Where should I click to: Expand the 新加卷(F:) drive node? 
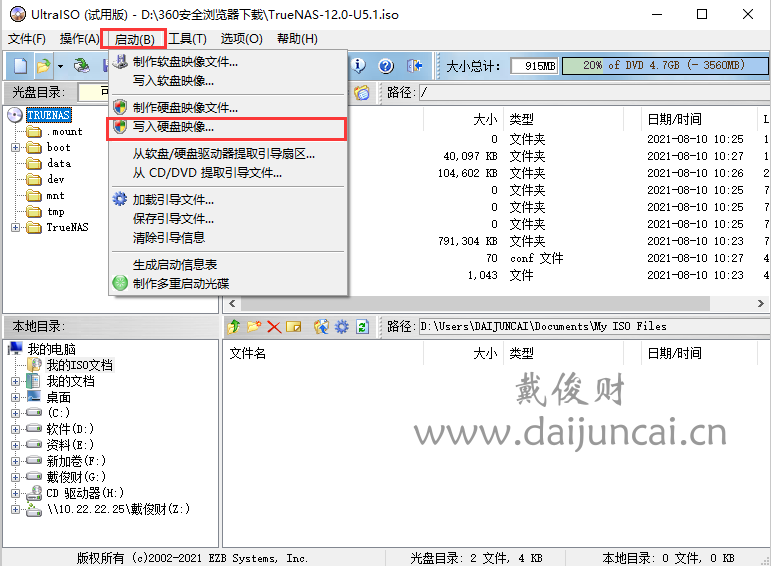16,461
